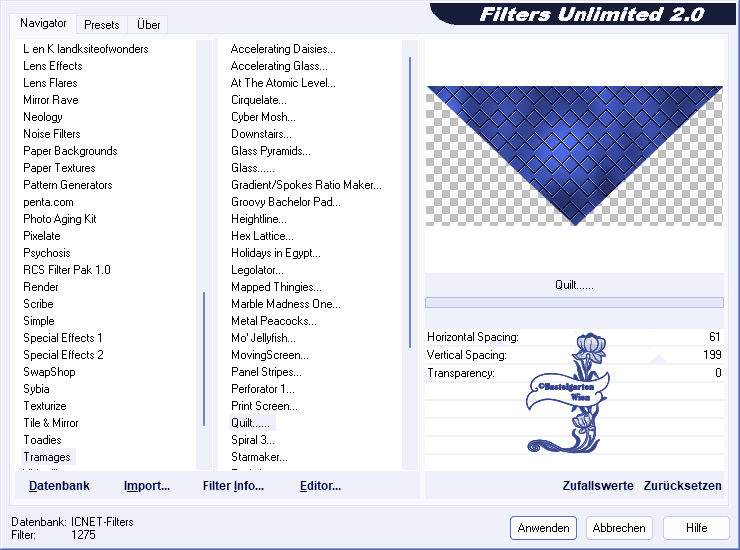740x550 pixels.
Task: Select the Tramages category
Action: click(x=47, y=457)
